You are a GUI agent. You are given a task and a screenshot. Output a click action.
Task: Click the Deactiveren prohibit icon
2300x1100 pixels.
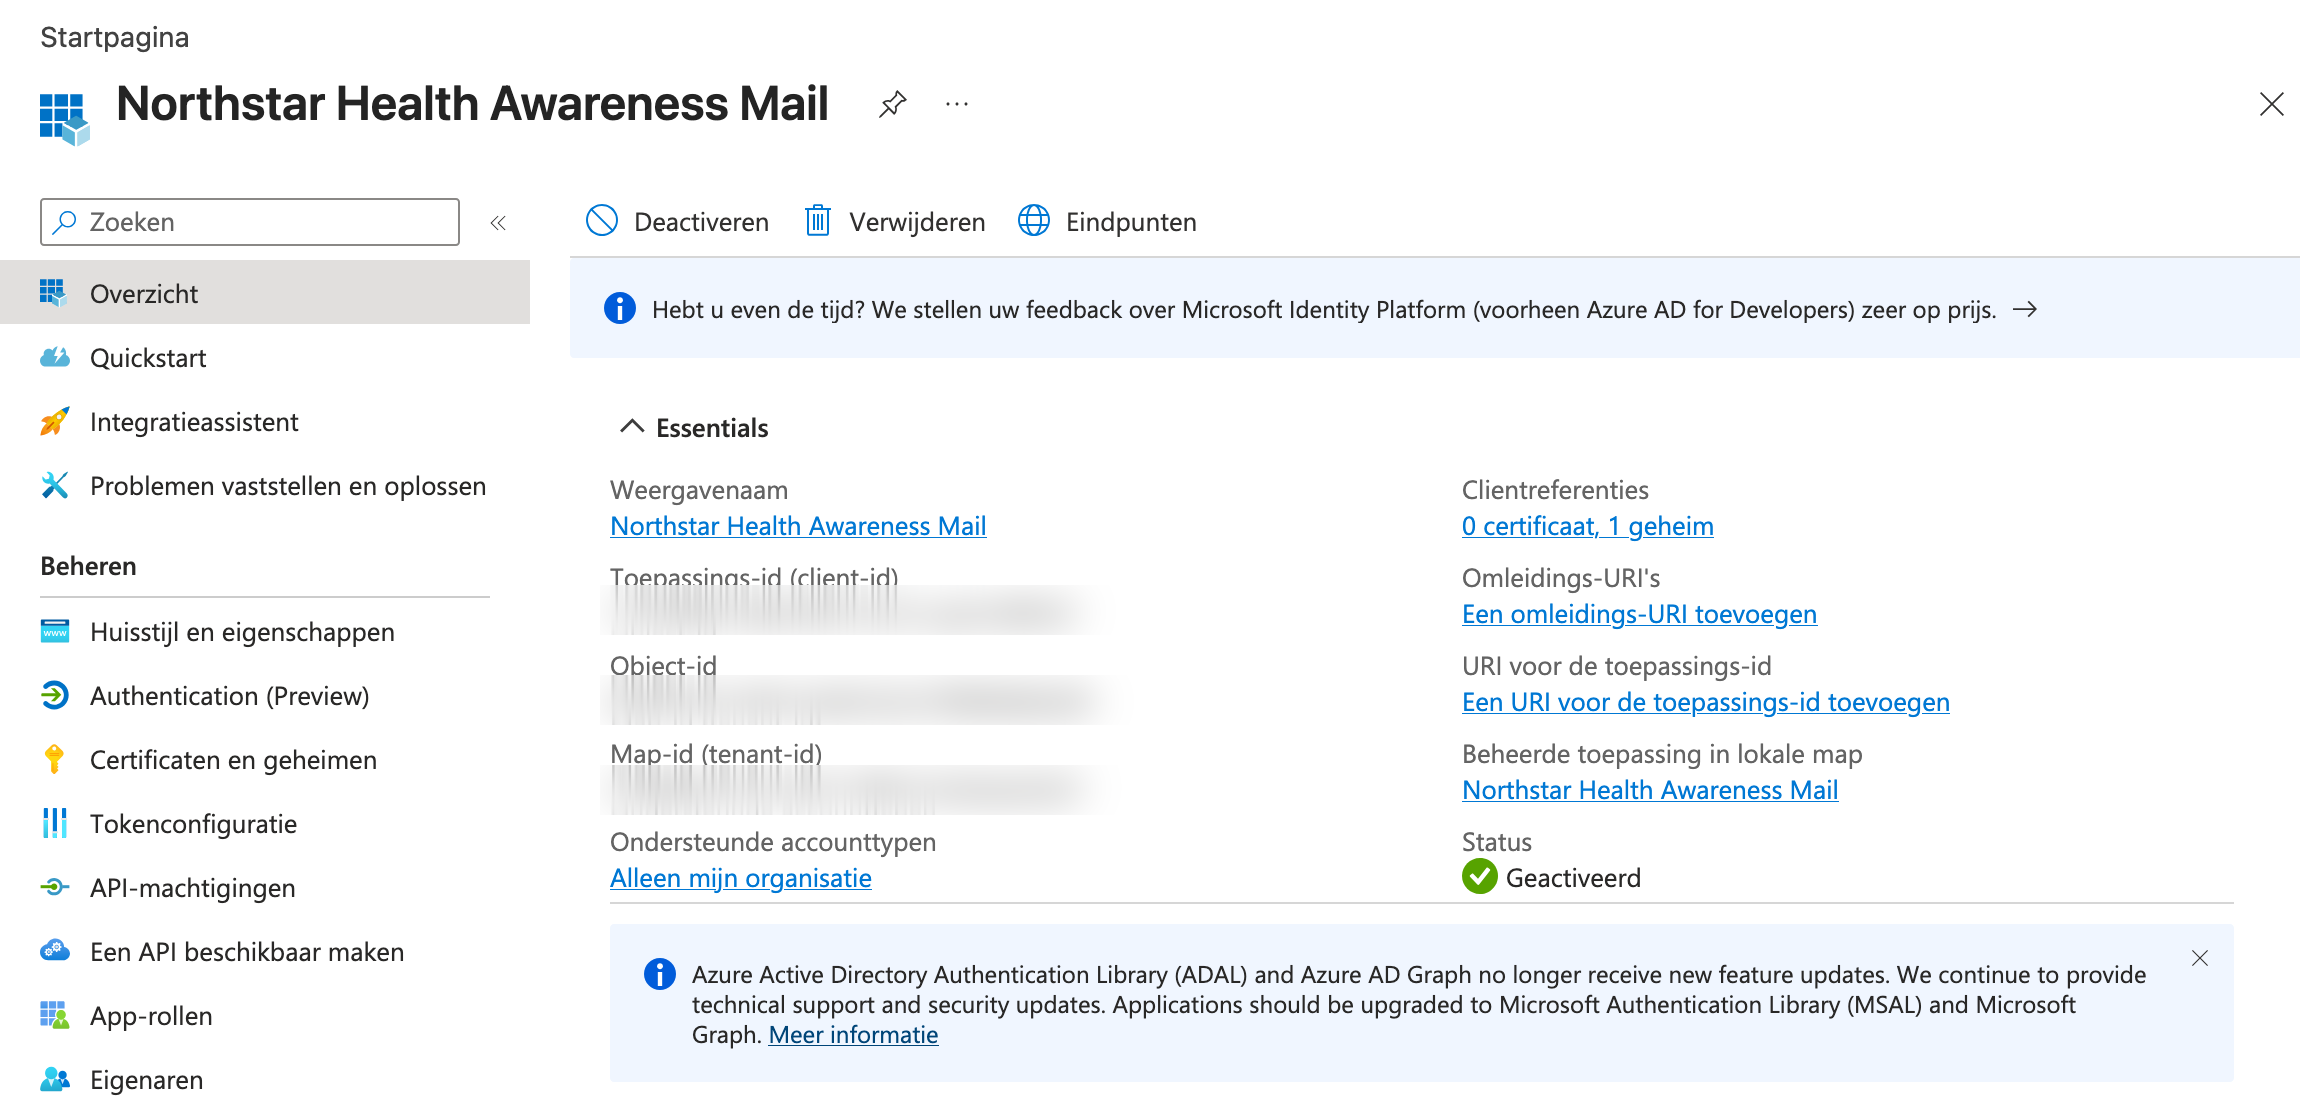click(x=602, y=221)
